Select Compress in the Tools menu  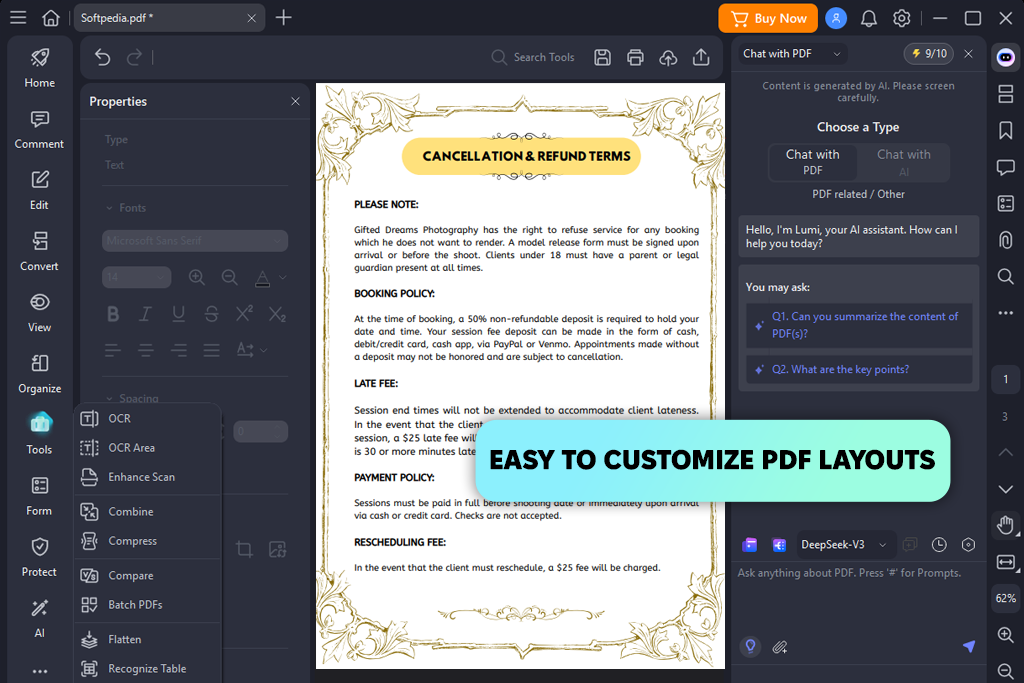coord(148,541)
